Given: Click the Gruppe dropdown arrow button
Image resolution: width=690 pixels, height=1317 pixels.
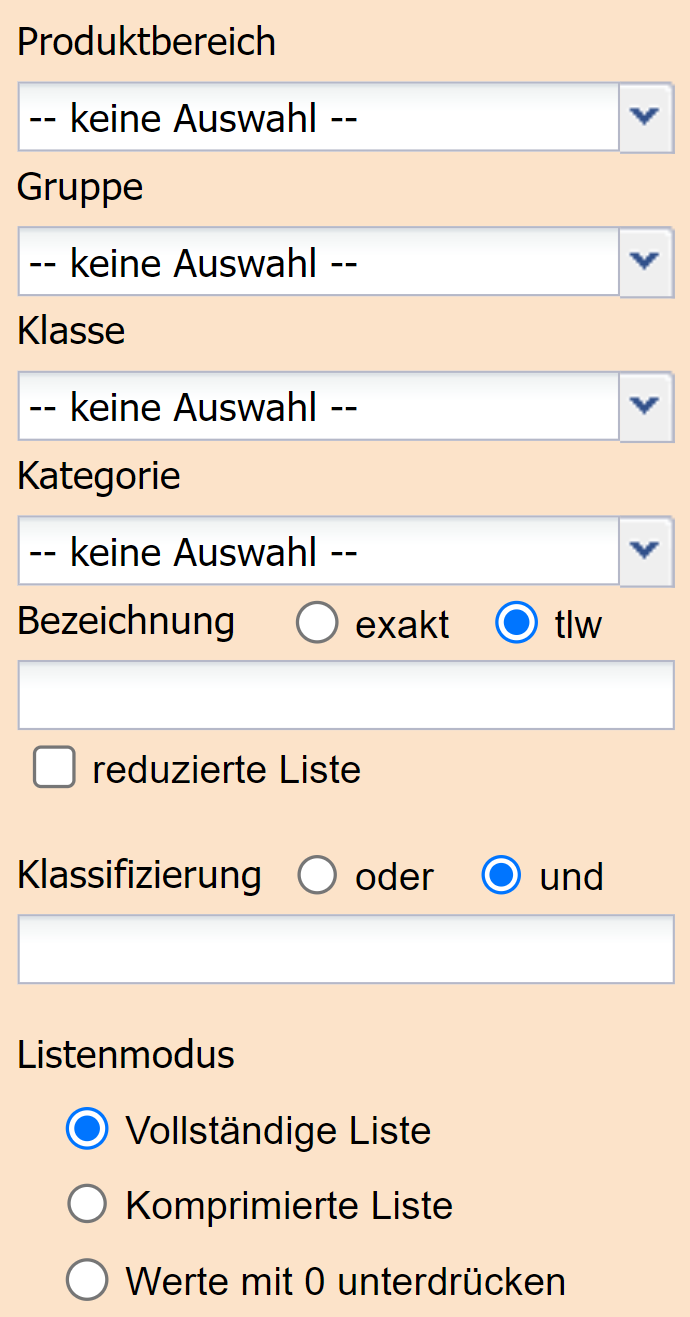Looking at the screenshot, I should [x=646, y=261].
